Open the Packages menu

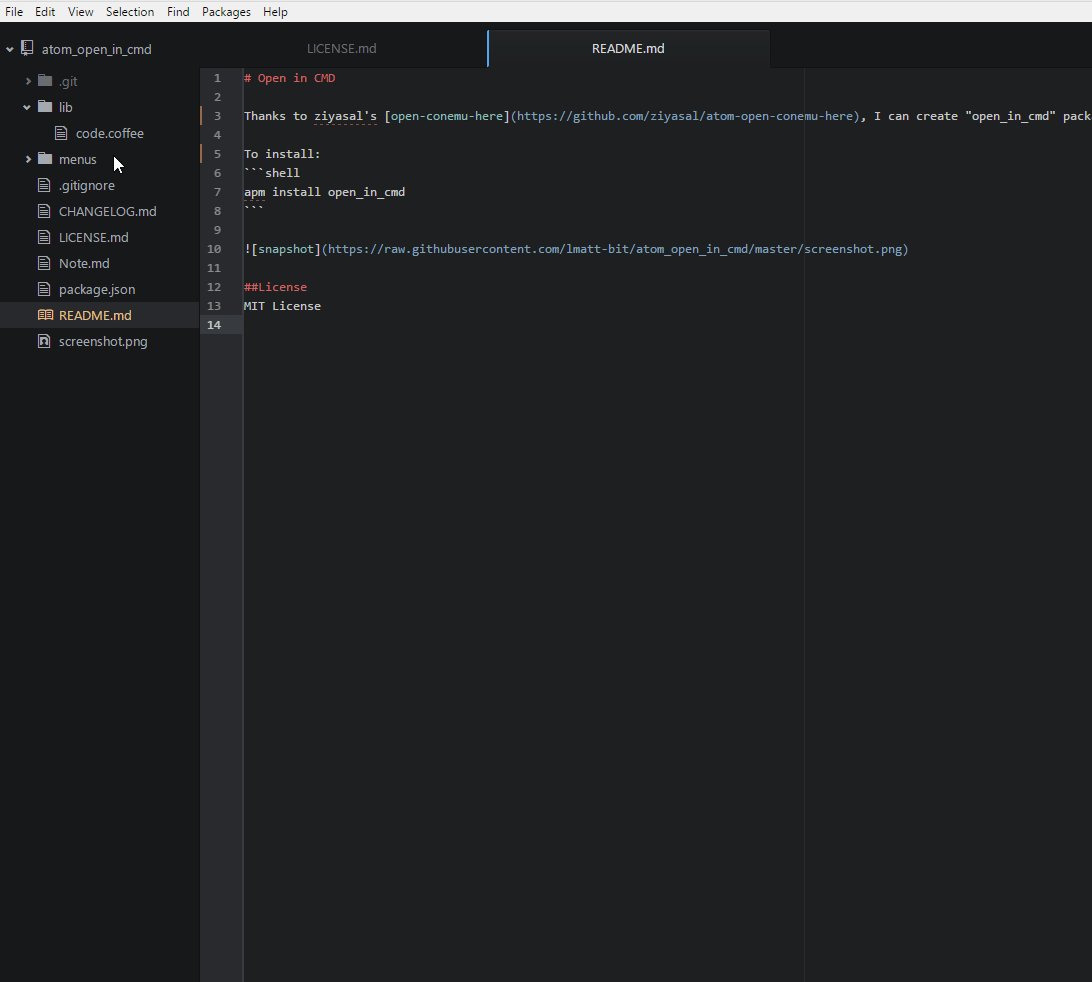[226, 12]
